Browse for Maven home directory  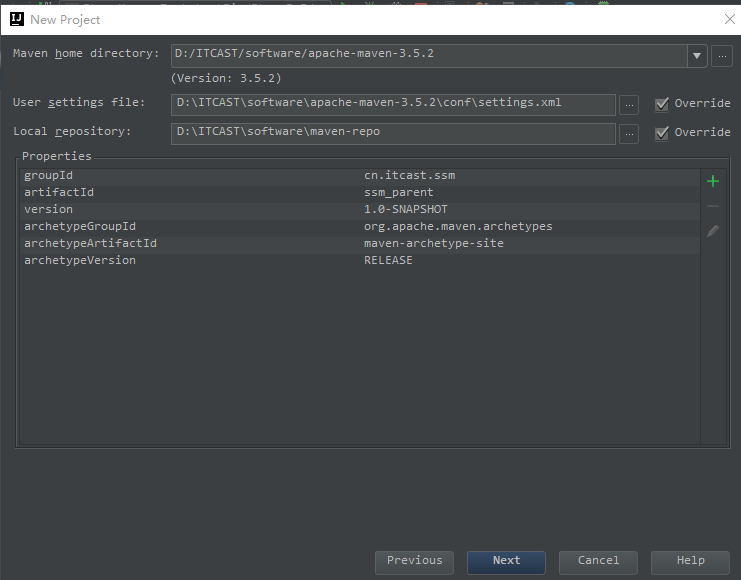click(722, 56)
